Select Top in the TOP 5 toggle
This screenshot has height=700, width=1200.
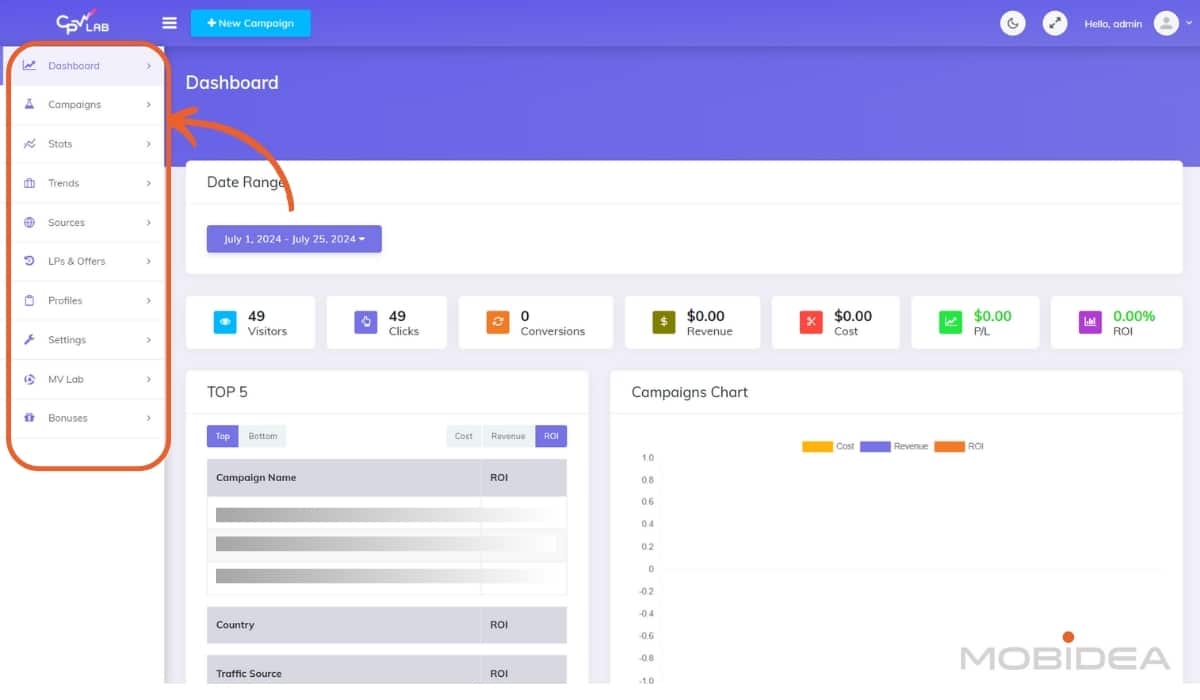(222, 436)
